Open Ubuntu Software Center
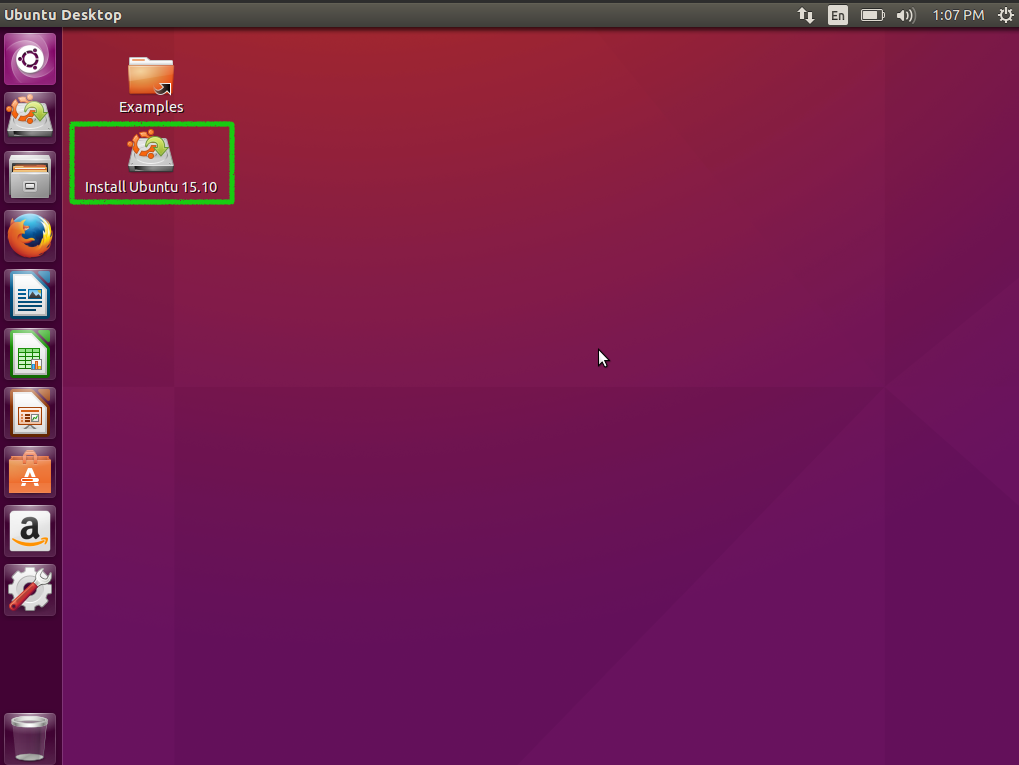Screen dimensions: 1019x765 tap(30, 473)
